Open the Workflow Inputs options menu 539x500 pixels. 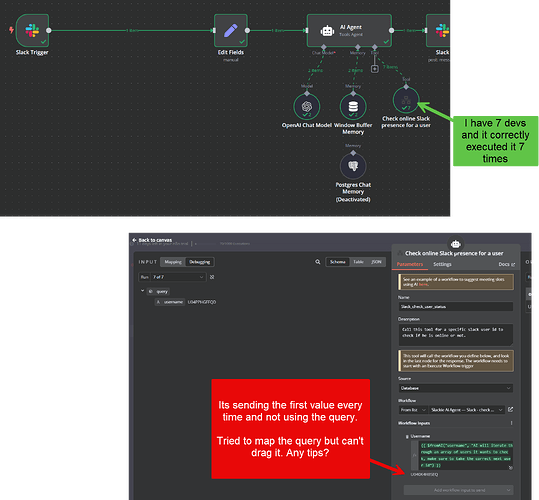[511, 423]
